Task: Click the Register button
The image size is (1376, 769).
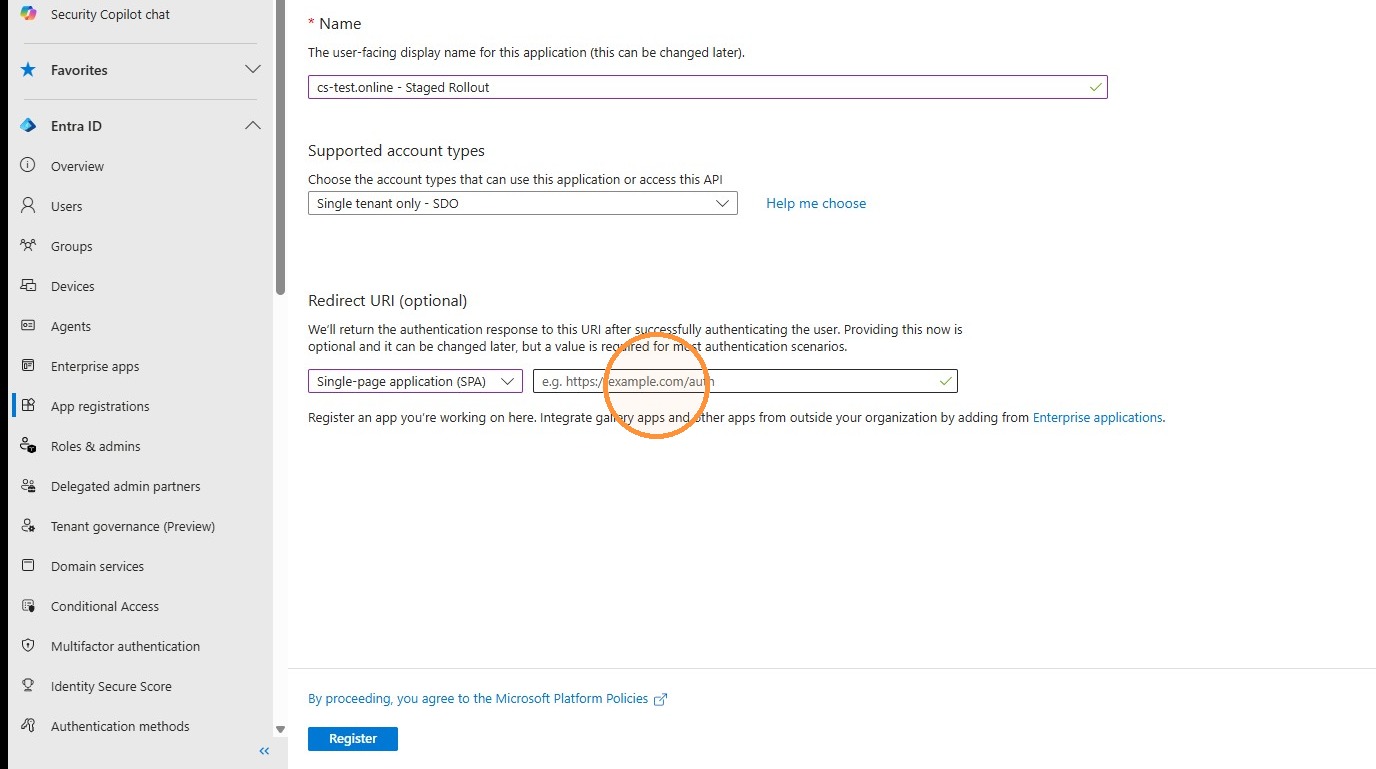Action: pos(353,739)
